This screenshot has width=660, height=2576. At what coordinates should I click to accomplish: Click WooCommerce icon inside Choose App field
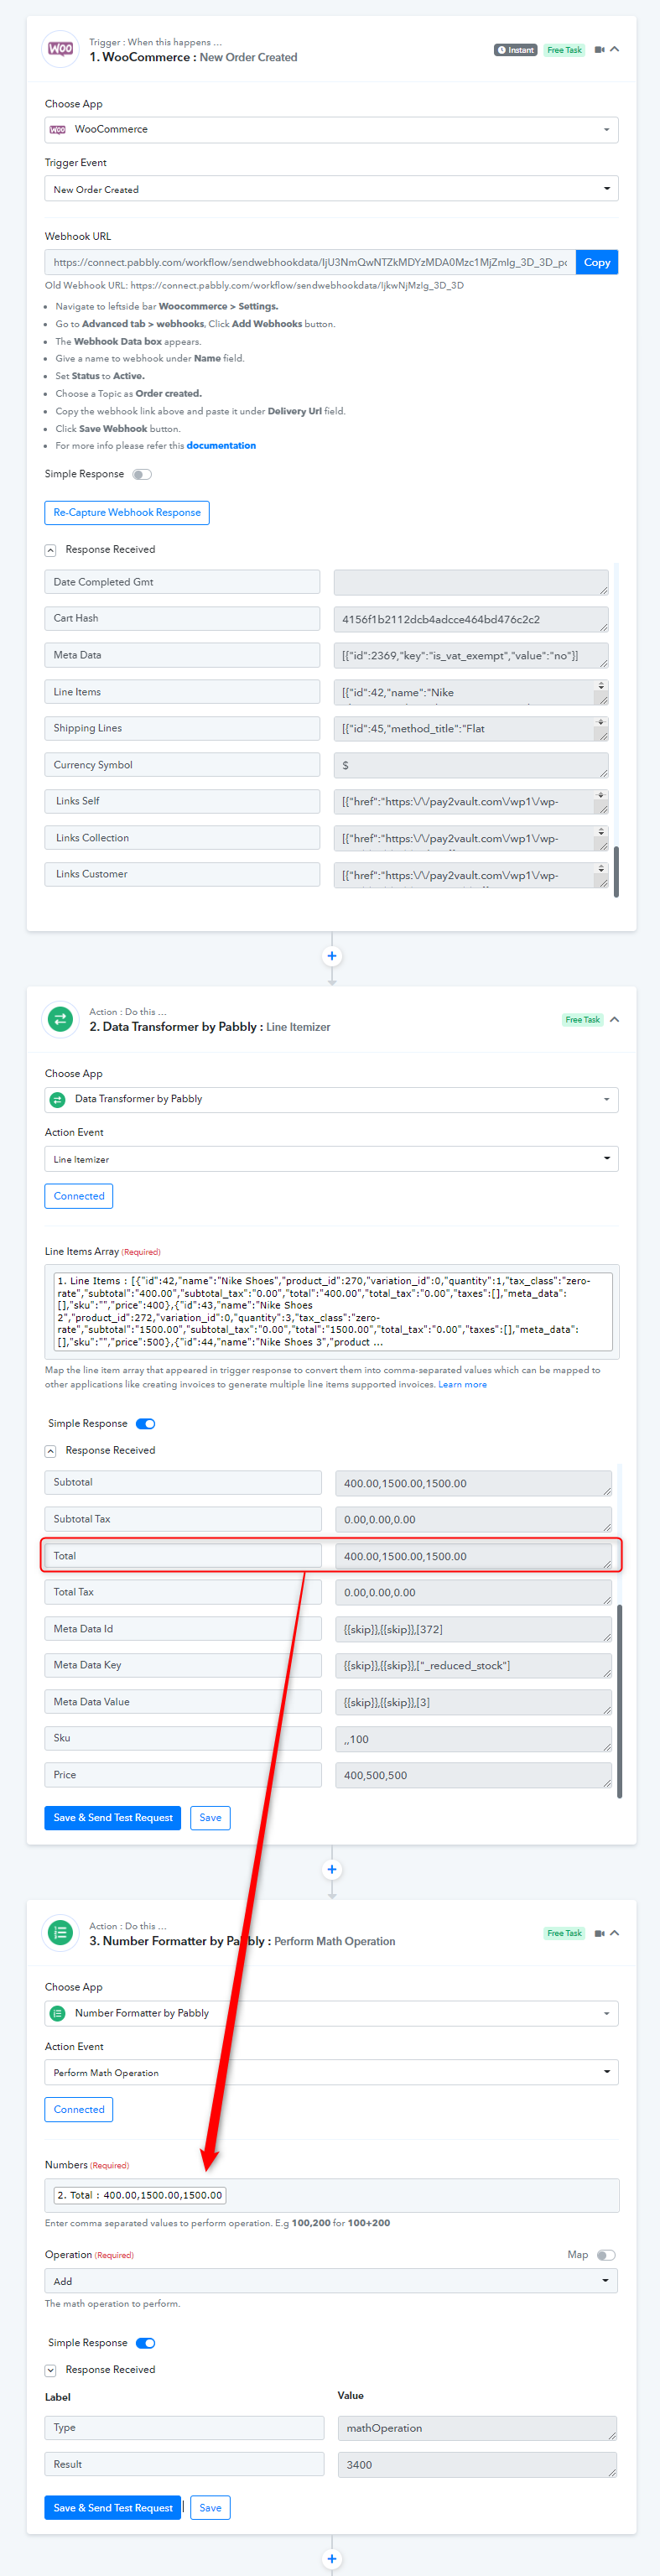click(x=58, y=130)
